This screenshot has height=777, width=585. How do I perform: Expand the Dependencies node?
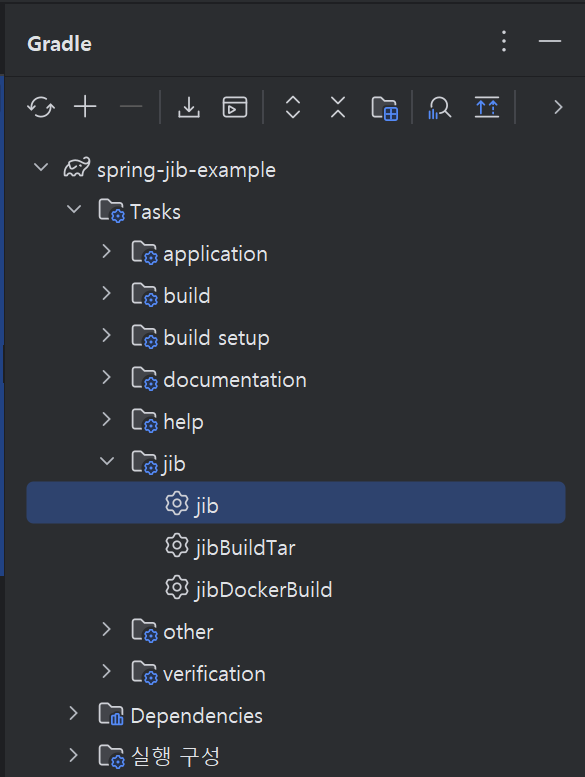coord(73,713)
